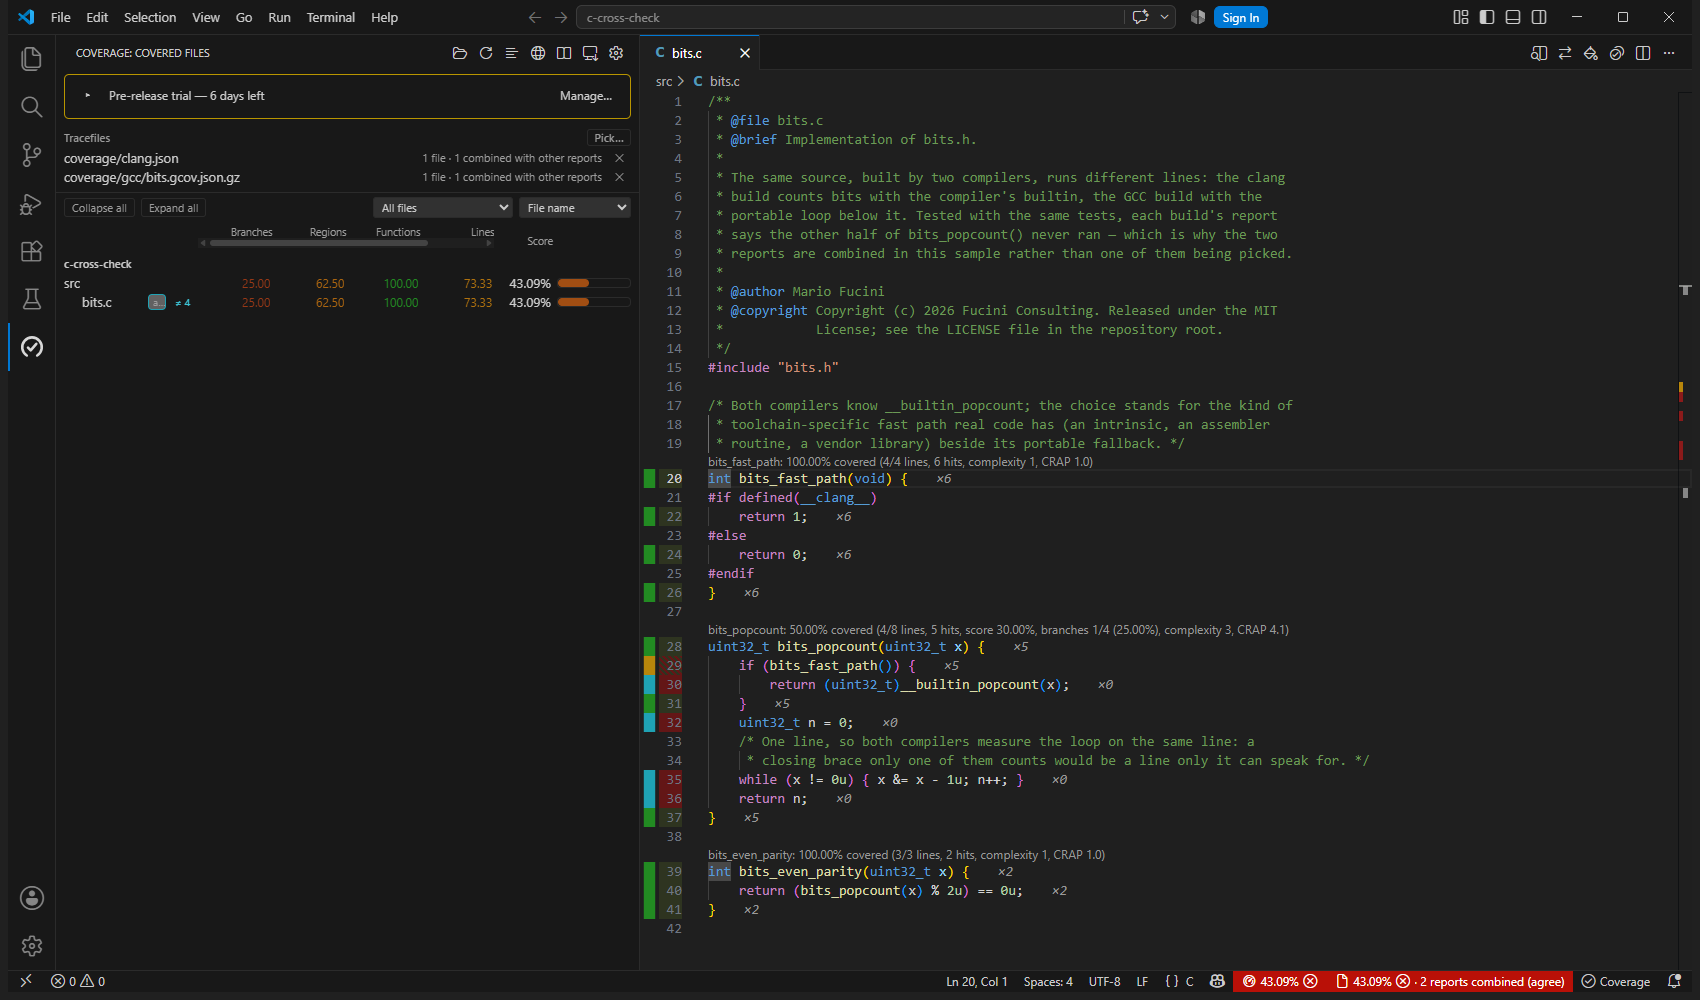The width and height of the screenshot is (1700, 1000).
Task: Open the Customize Layout control
Action: tap(1461, 17)
